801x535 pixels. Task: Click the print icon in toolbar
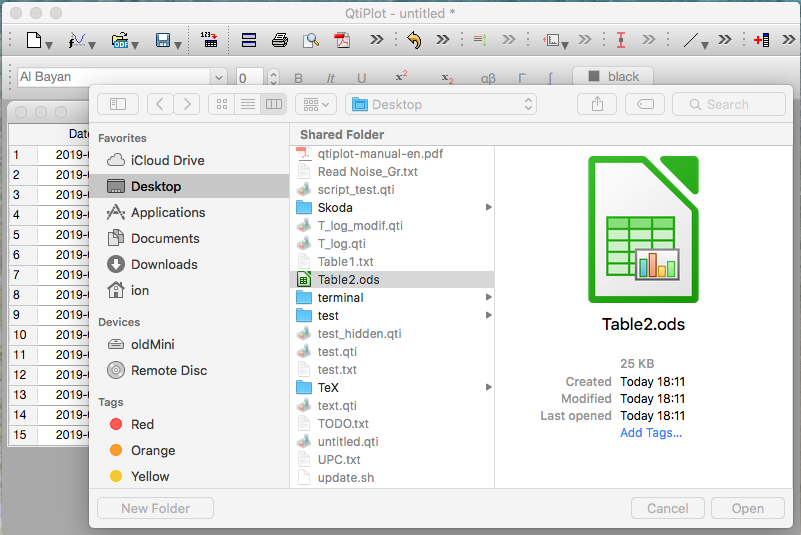point(280,41)
